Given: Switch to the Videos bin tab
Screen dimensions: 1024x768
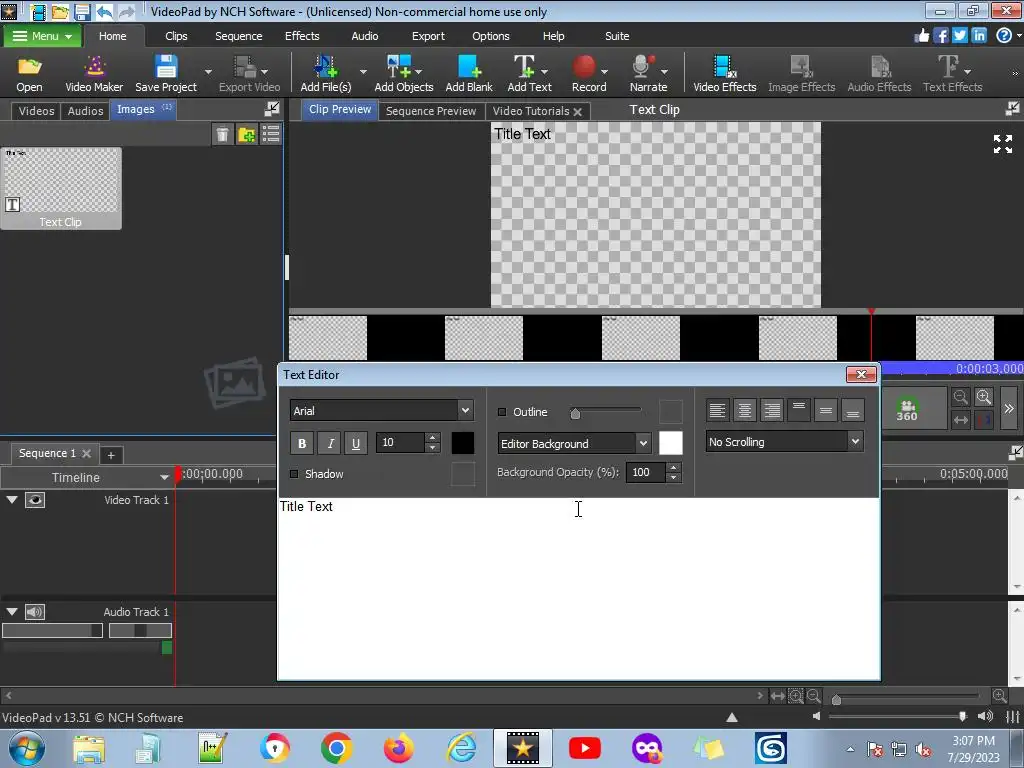Looking at the screenshot, I should tap(36, 111).
